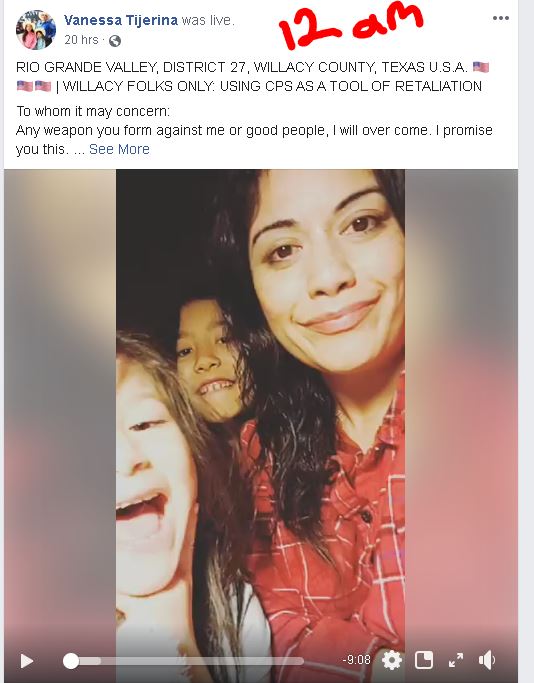The height and width of the screenshot is (683, 534).
Task: Visit the Vanessa Tijerina profile link
Action: (x=121, y=20)
